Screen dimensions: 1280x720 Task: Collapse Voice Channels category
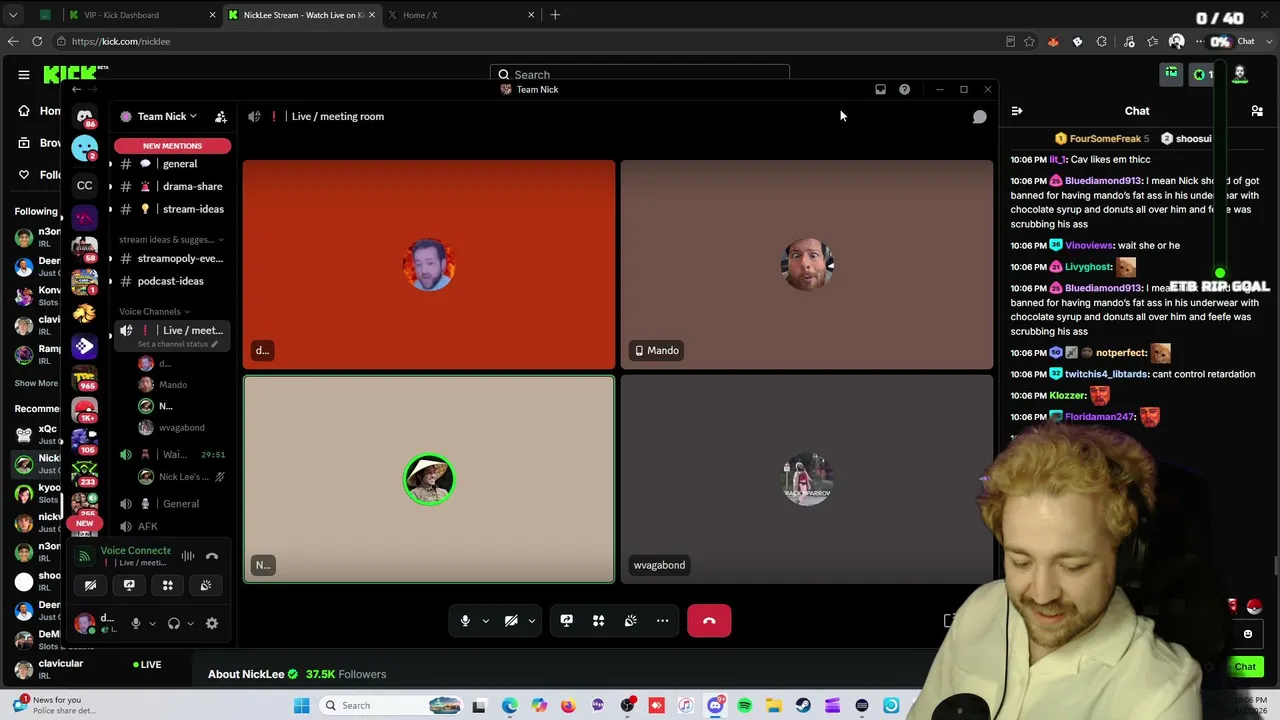pos(155,311)
